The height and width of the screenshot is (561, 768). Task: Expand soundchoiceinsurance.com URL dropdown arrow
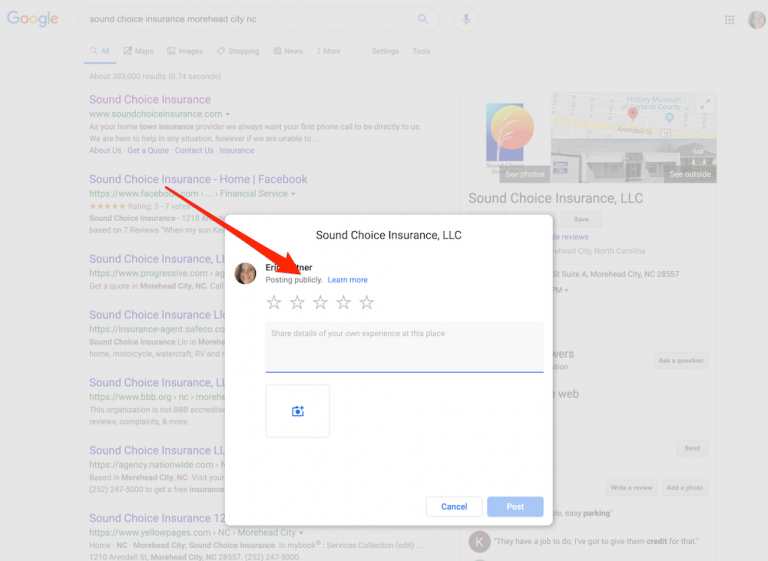click(x=228, y=114)
